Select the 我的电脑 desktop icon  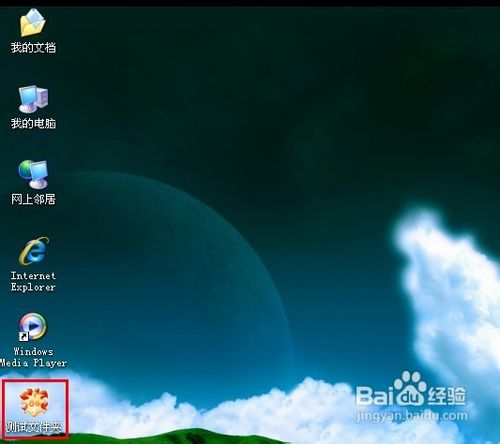coord(33,99)
